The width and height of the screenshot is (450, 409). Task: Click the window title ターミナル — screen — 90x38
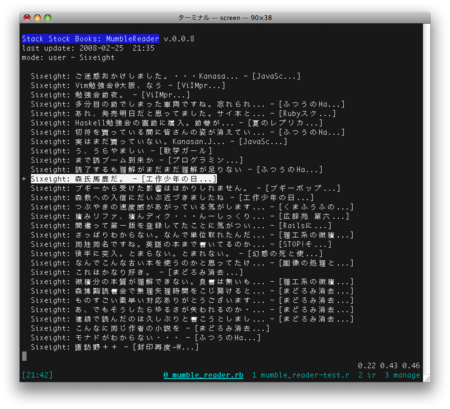pyautogui.click(x=225, y=18)
